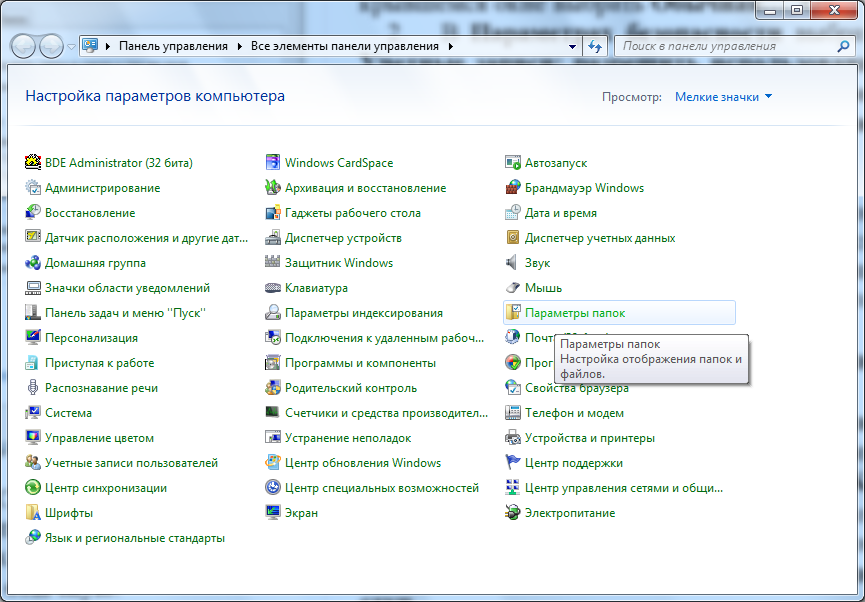The width and height of the screenshot is (865, 602).
Task: Open Устройства и принтеры icon
Action: (512, 438)
